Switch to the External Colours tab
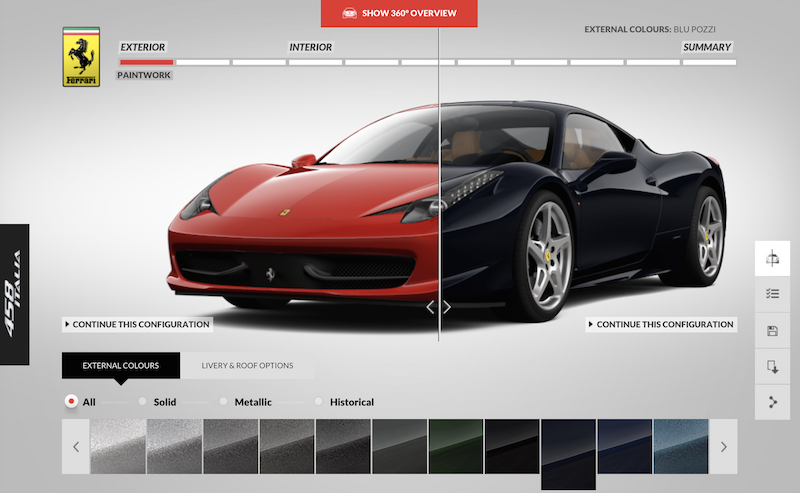Image resolution: width=800 pixels, height=493 pixels. click(x=121, y=365)
